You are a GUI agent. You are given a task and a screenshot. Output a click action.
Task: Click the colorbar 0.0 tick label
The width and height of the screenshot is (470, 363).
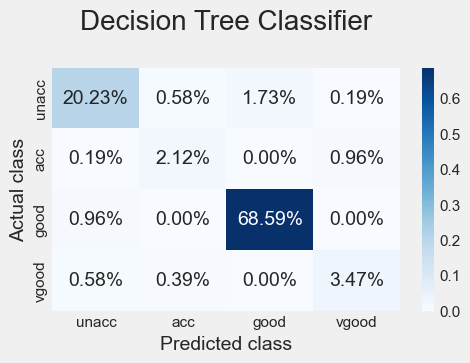coord(450,311)
